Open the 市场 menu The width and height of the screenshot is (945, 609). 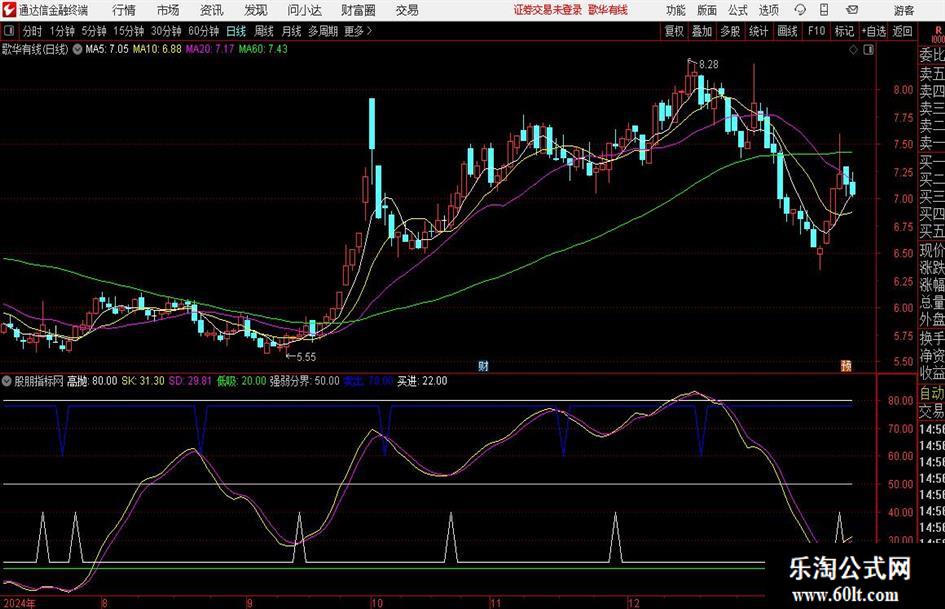coord(168,10)
